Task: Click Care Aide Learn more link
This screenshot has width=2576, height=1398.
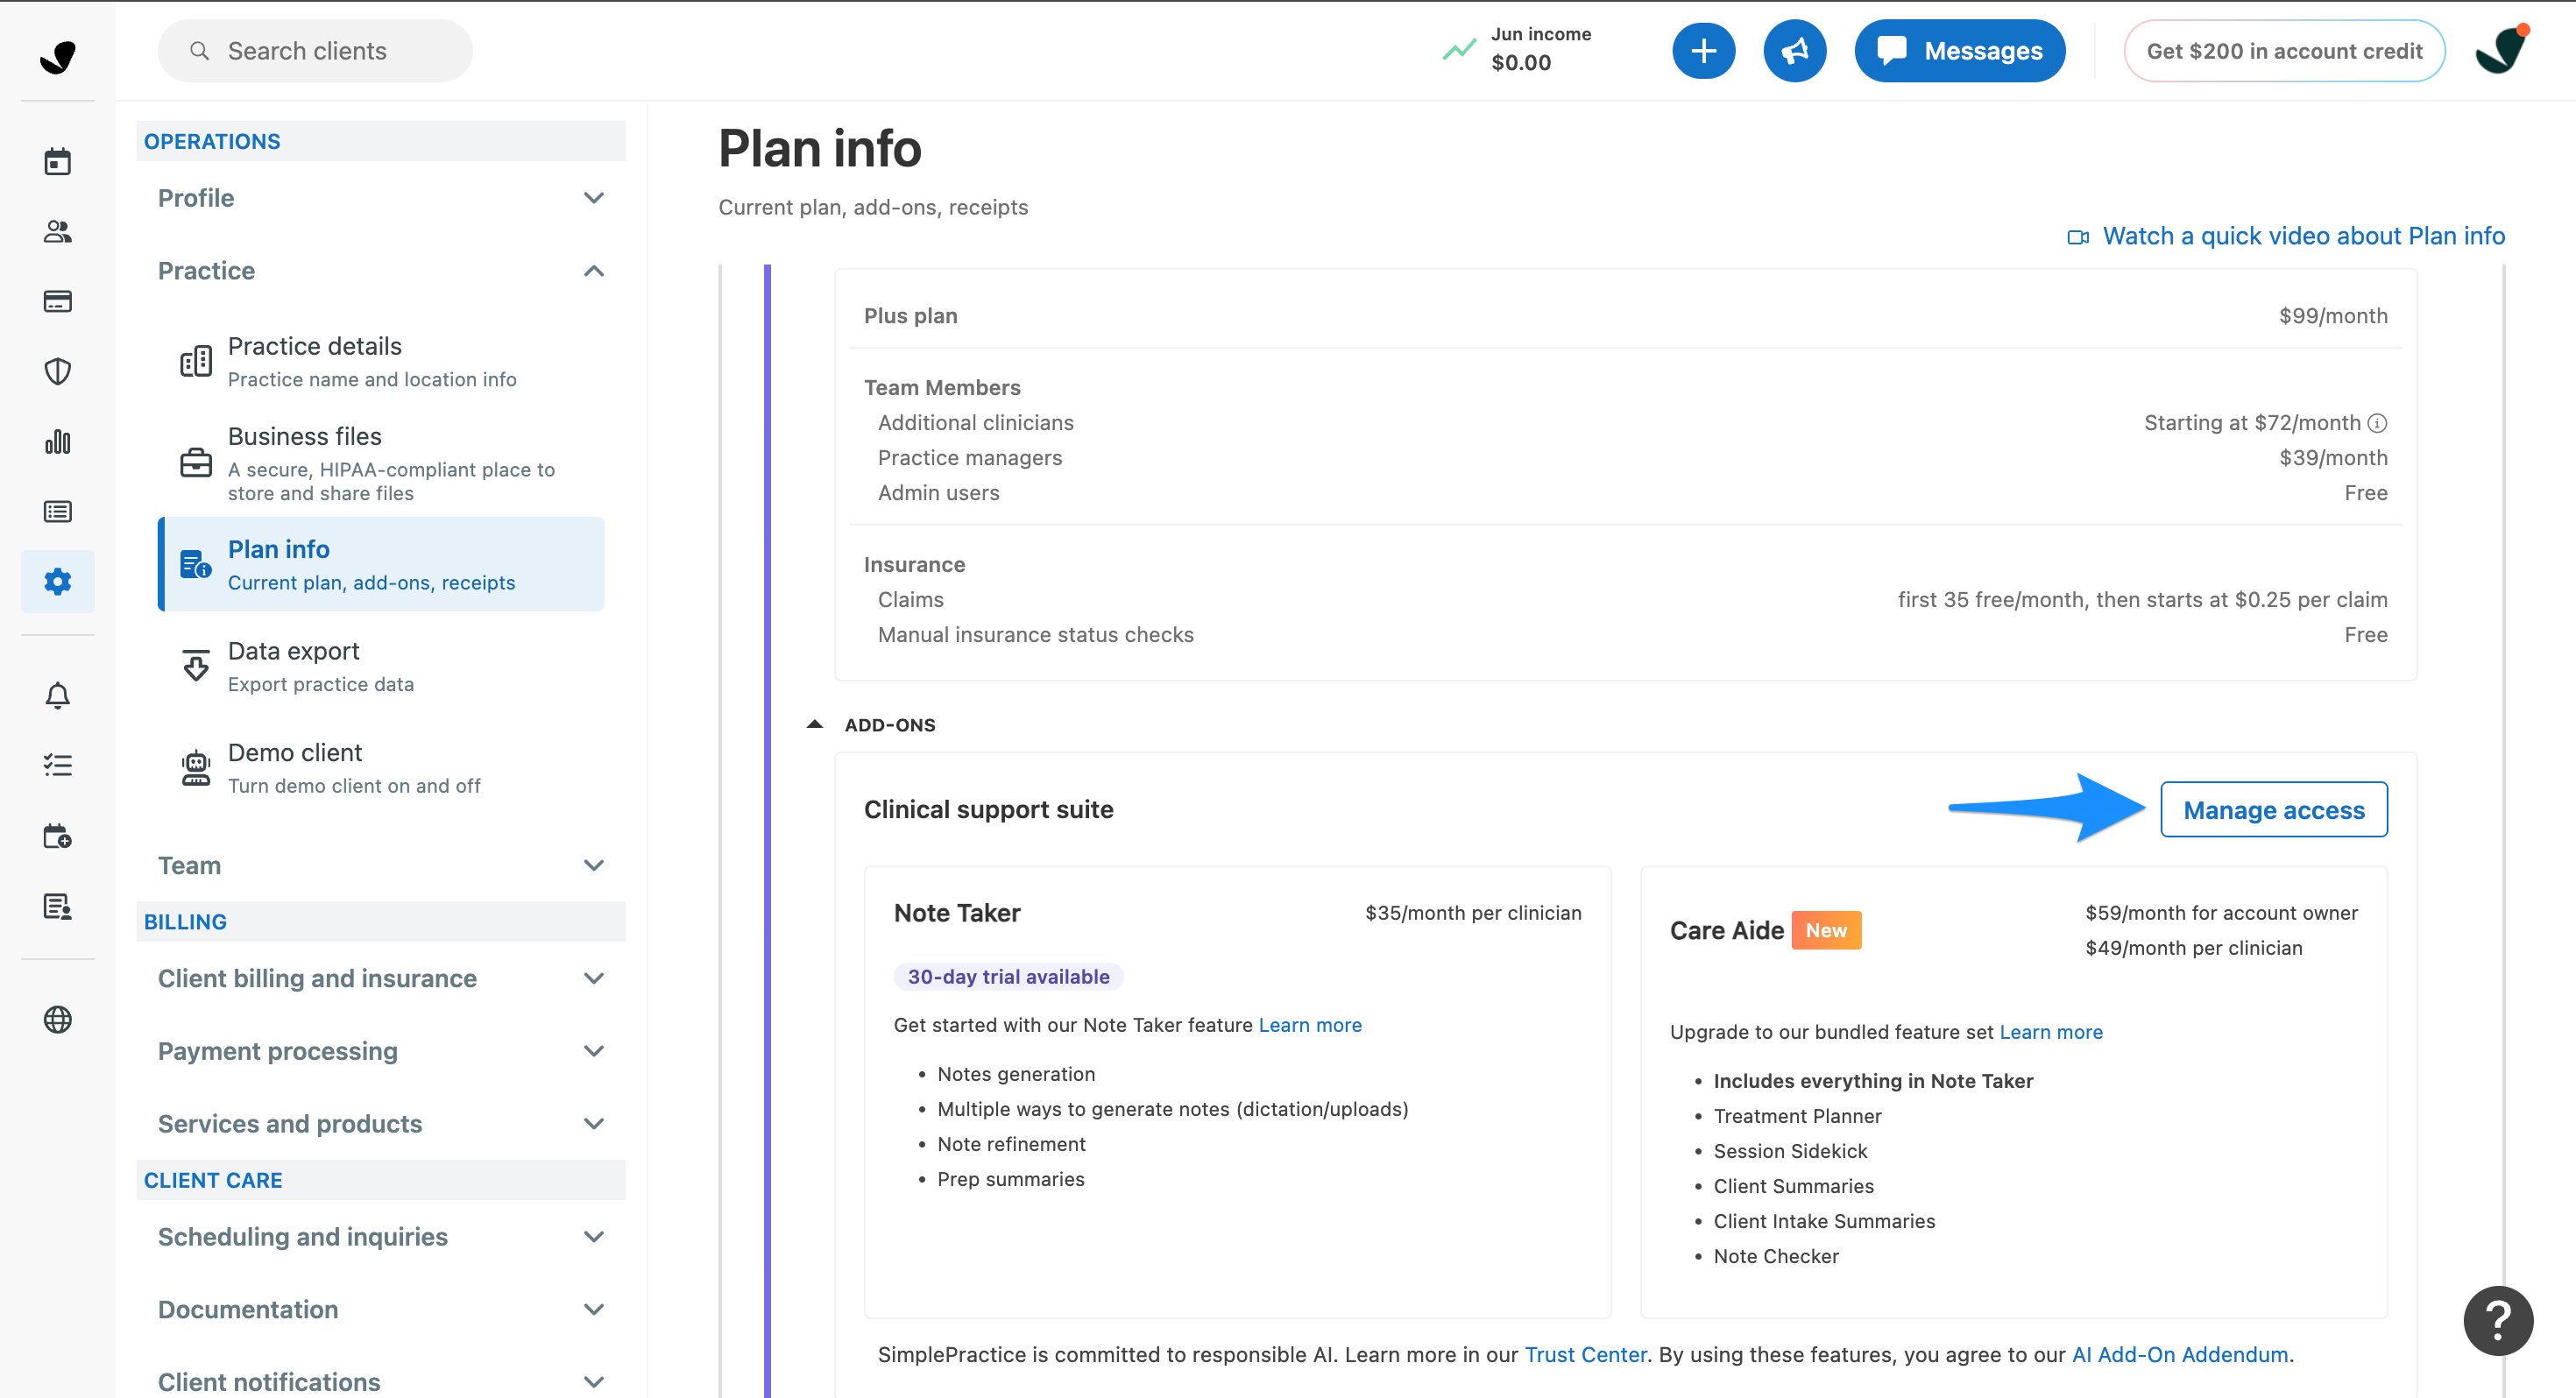Action: 2051,1032
